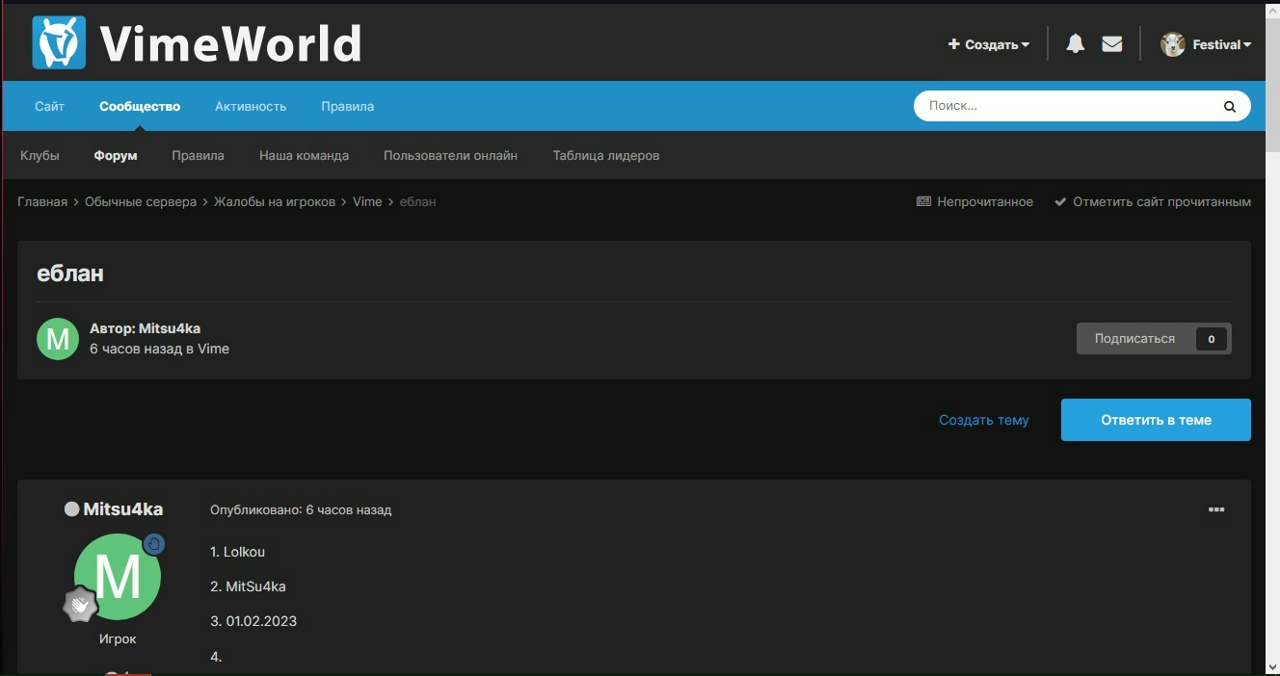Open the notifications bell
Viewport: 1280px width, 676px height.
point(1075,44)
